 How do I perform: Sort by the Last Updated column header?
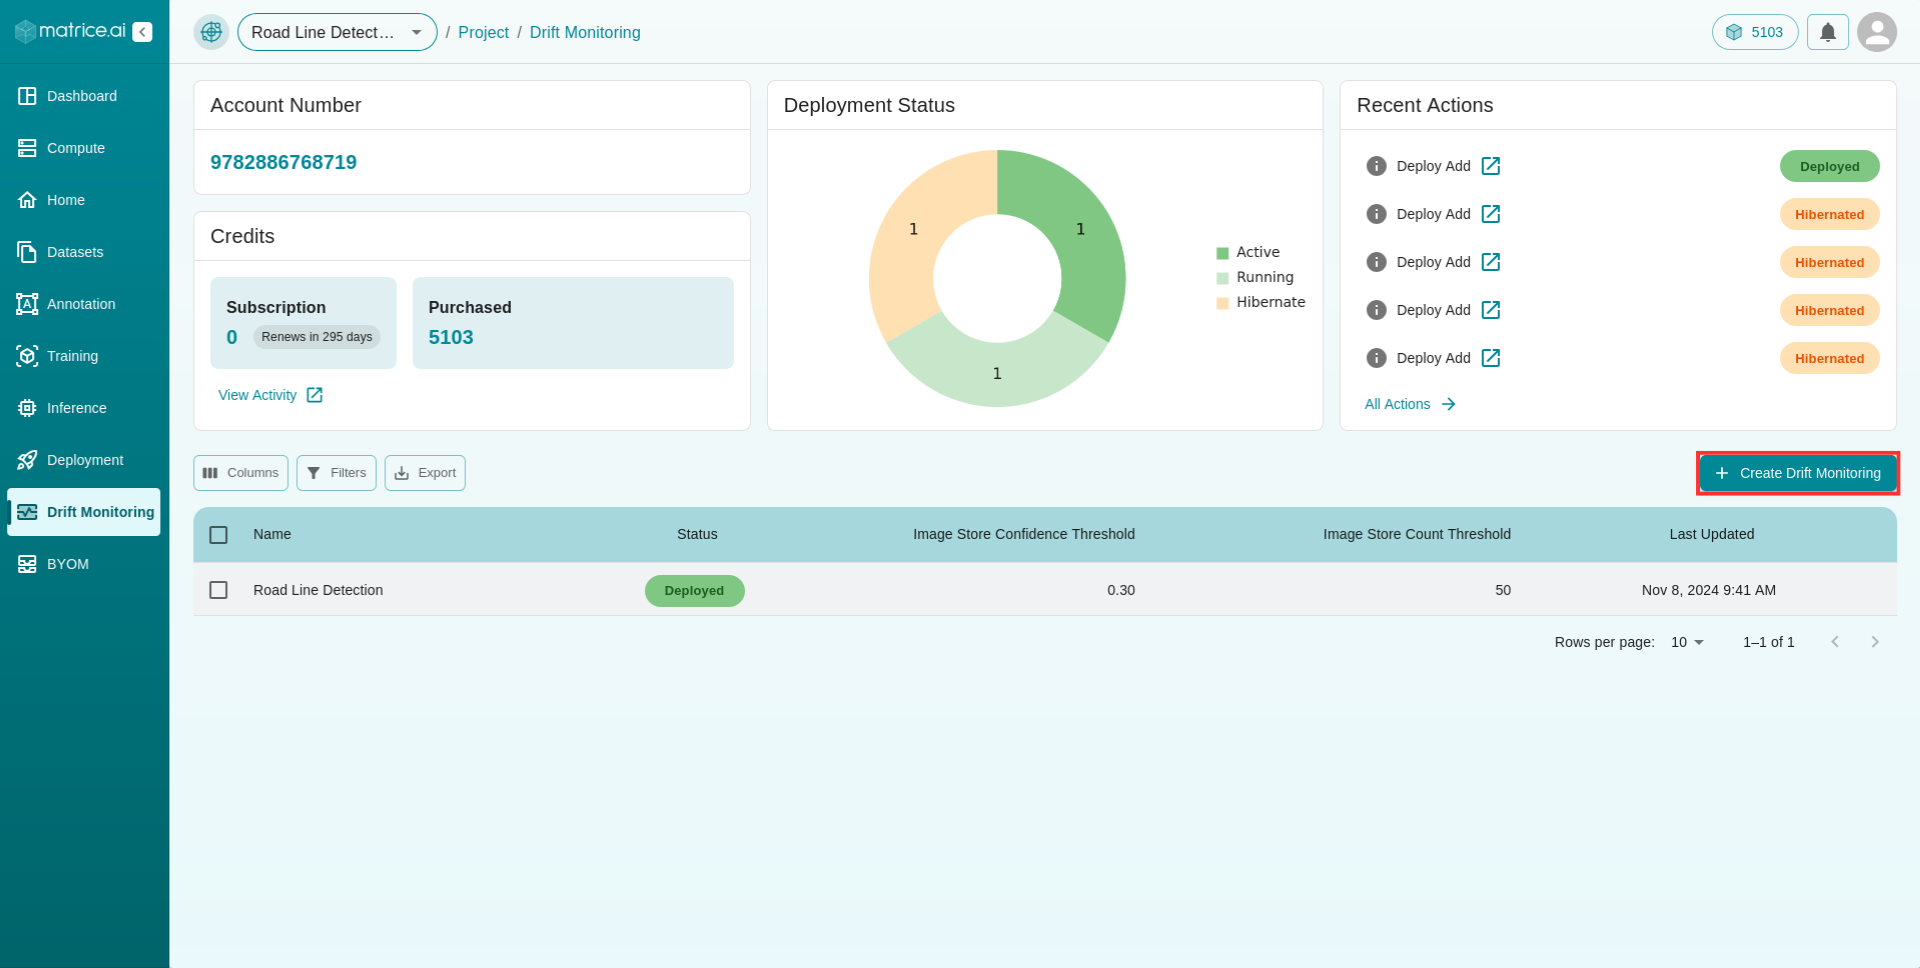[x=1711, y=534]
